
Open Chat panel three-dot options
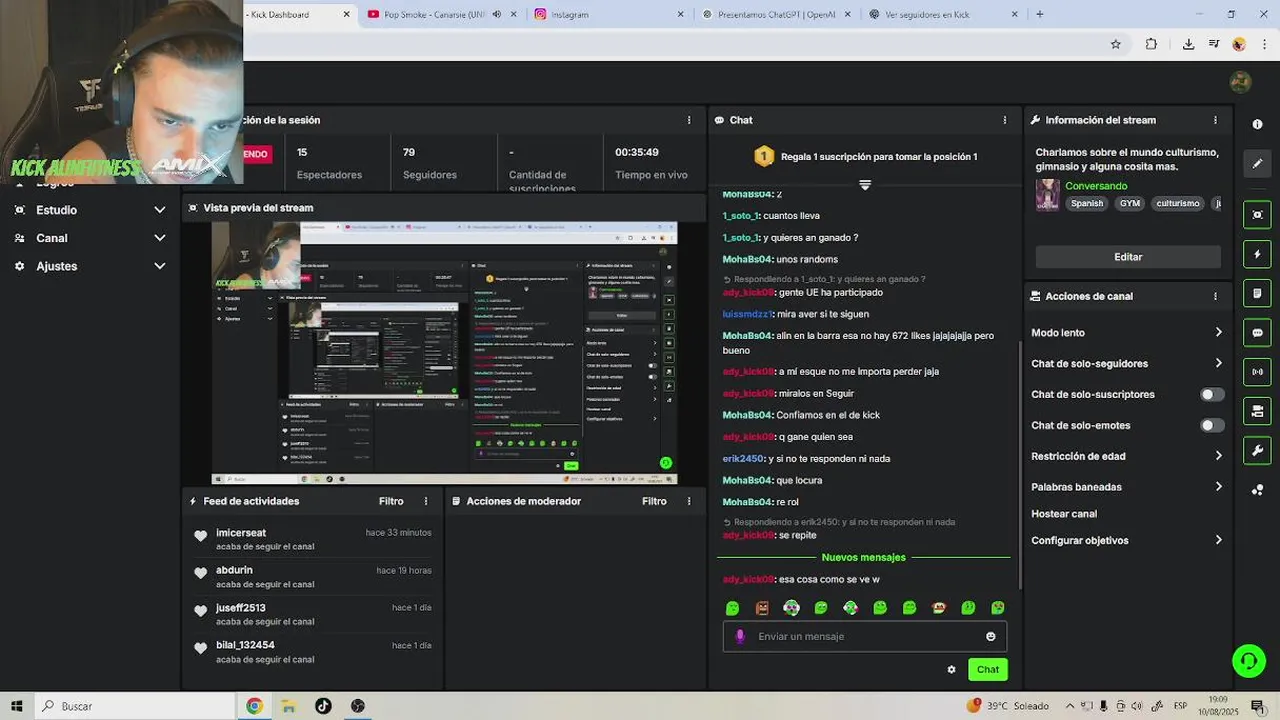1005,120
